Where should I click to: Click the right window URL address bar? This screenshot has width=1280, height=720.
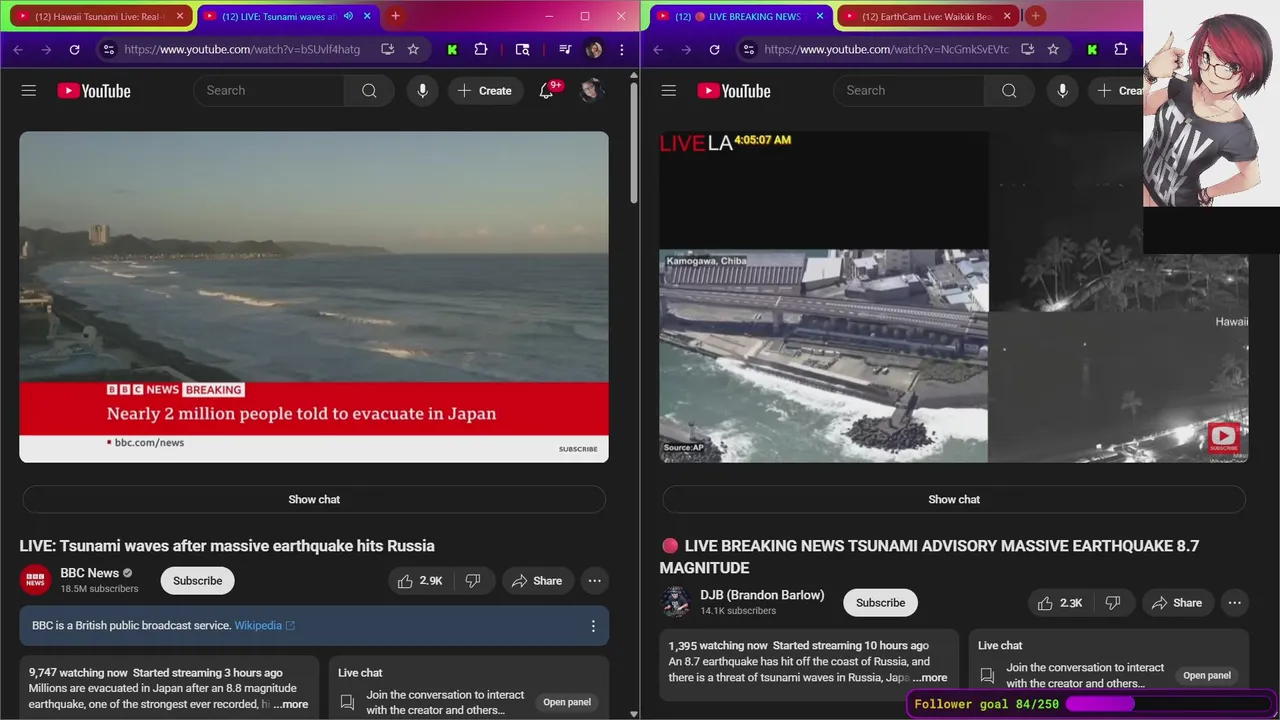(886, 49)
